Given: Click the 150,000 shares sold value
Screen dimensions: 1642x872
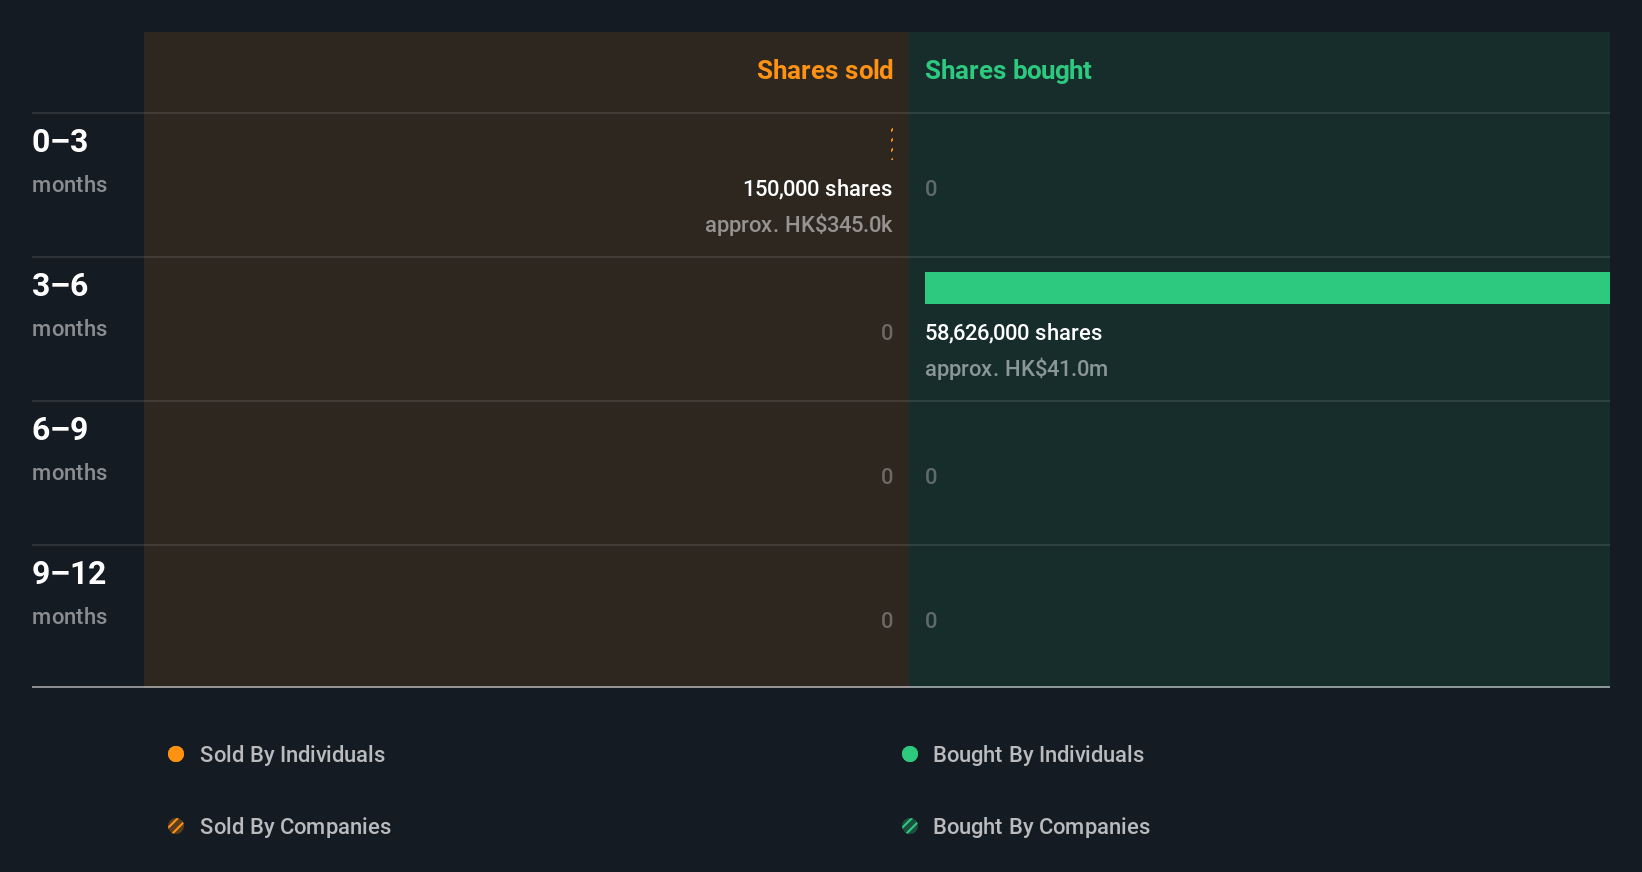Looking at the screenshot, I should point(817,189).
